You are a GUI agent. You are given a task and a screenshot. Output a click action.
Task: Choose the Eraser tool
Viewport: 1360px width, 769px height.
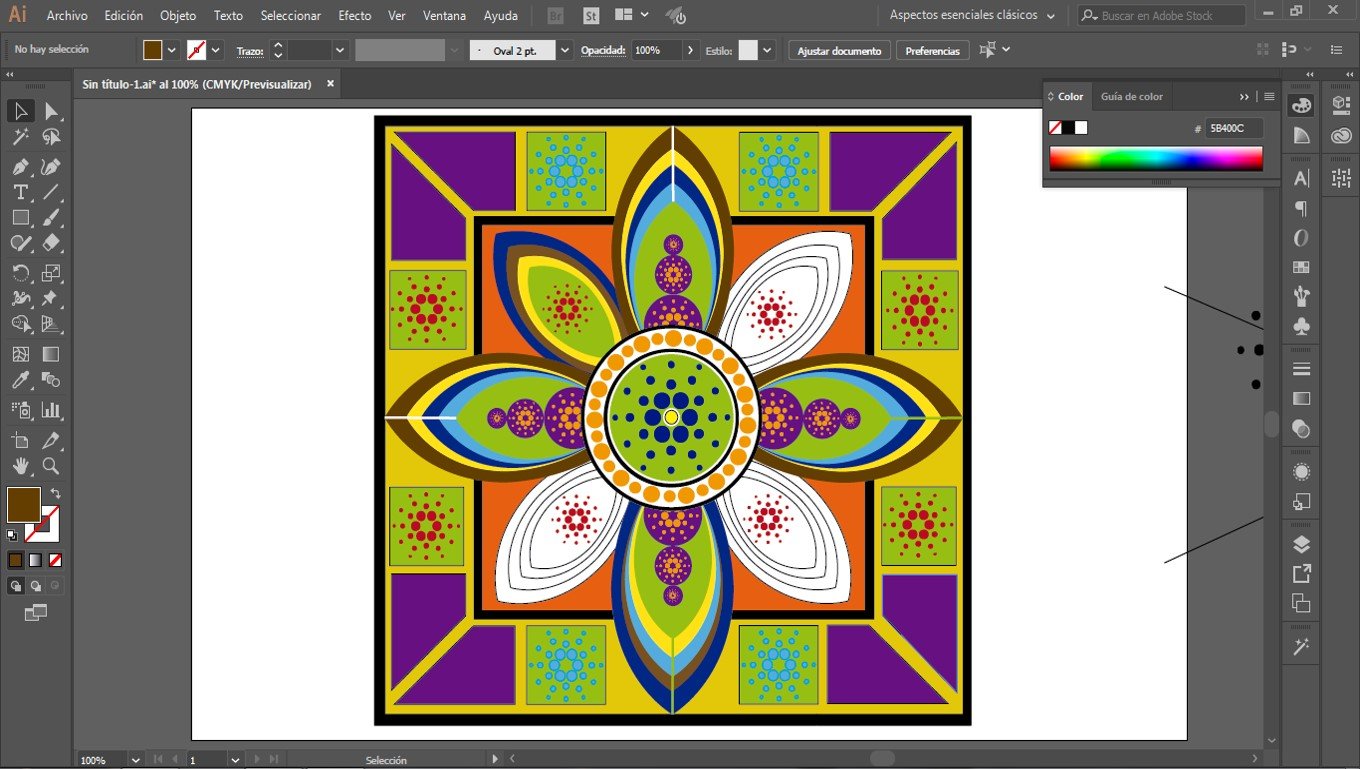pos(51,243)
